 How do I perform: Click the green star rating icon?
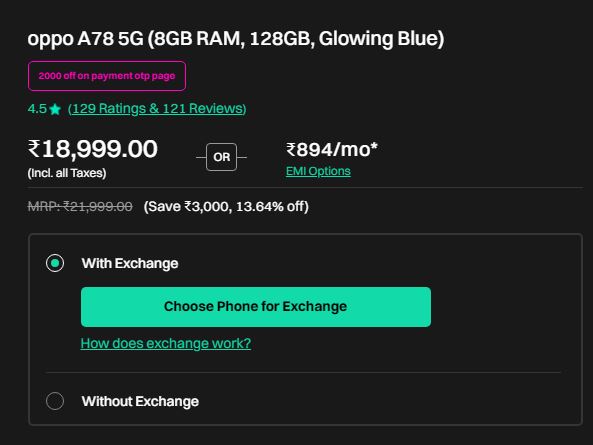(x=55, y=109)
